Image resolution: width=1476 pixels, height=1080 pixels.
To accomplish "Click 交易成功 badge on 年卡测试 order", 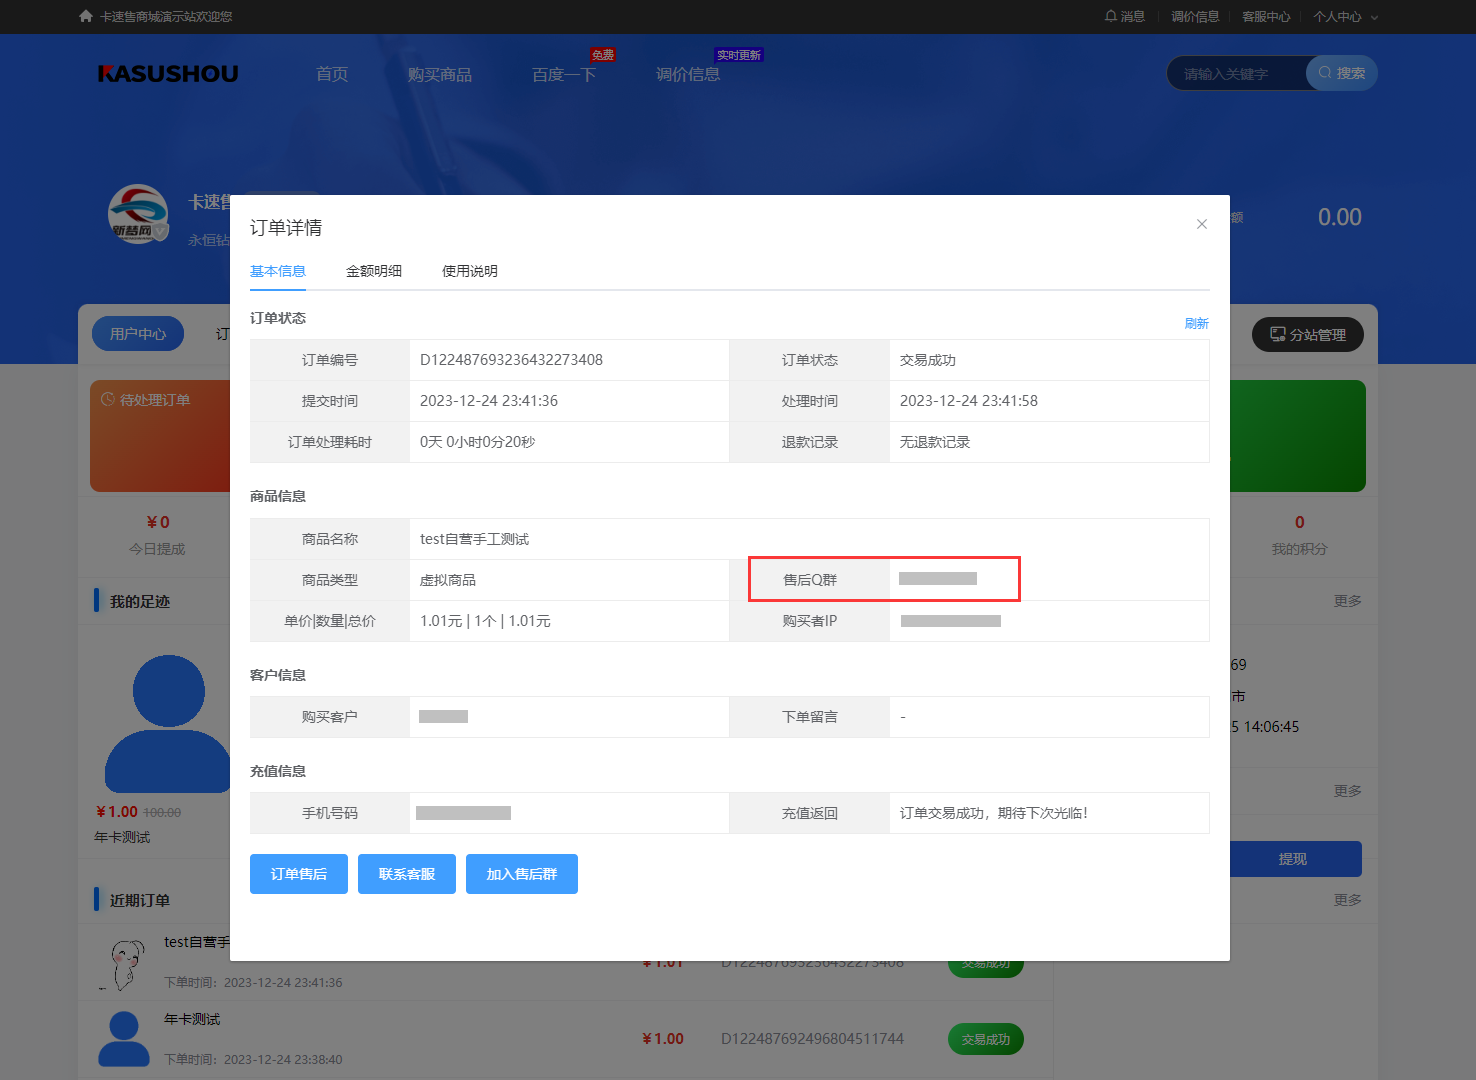I will [986, 1039].
